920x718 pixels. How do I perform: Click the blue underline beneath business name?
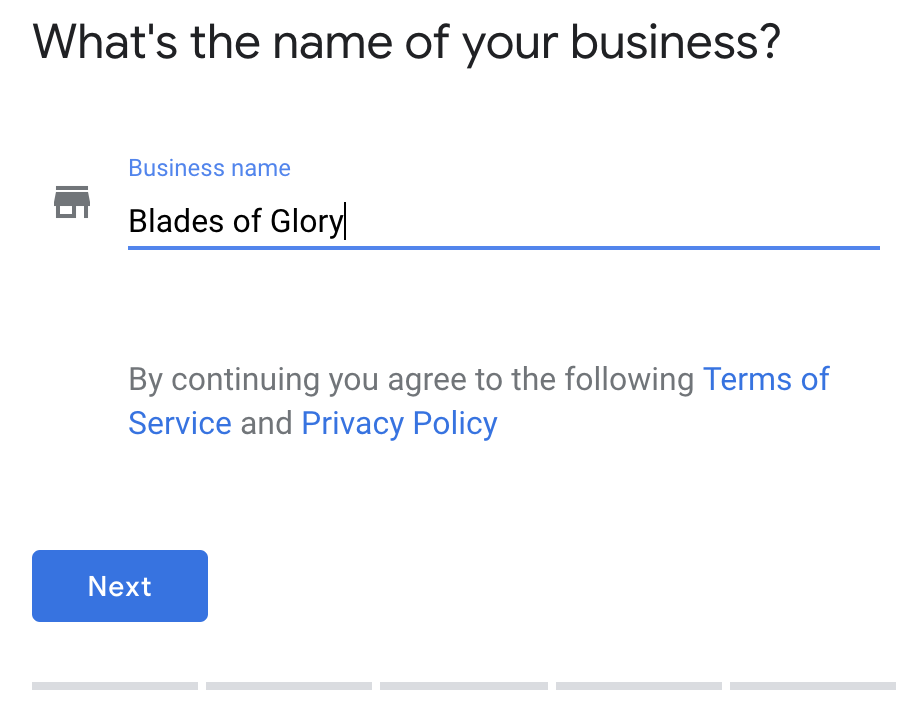503,248
